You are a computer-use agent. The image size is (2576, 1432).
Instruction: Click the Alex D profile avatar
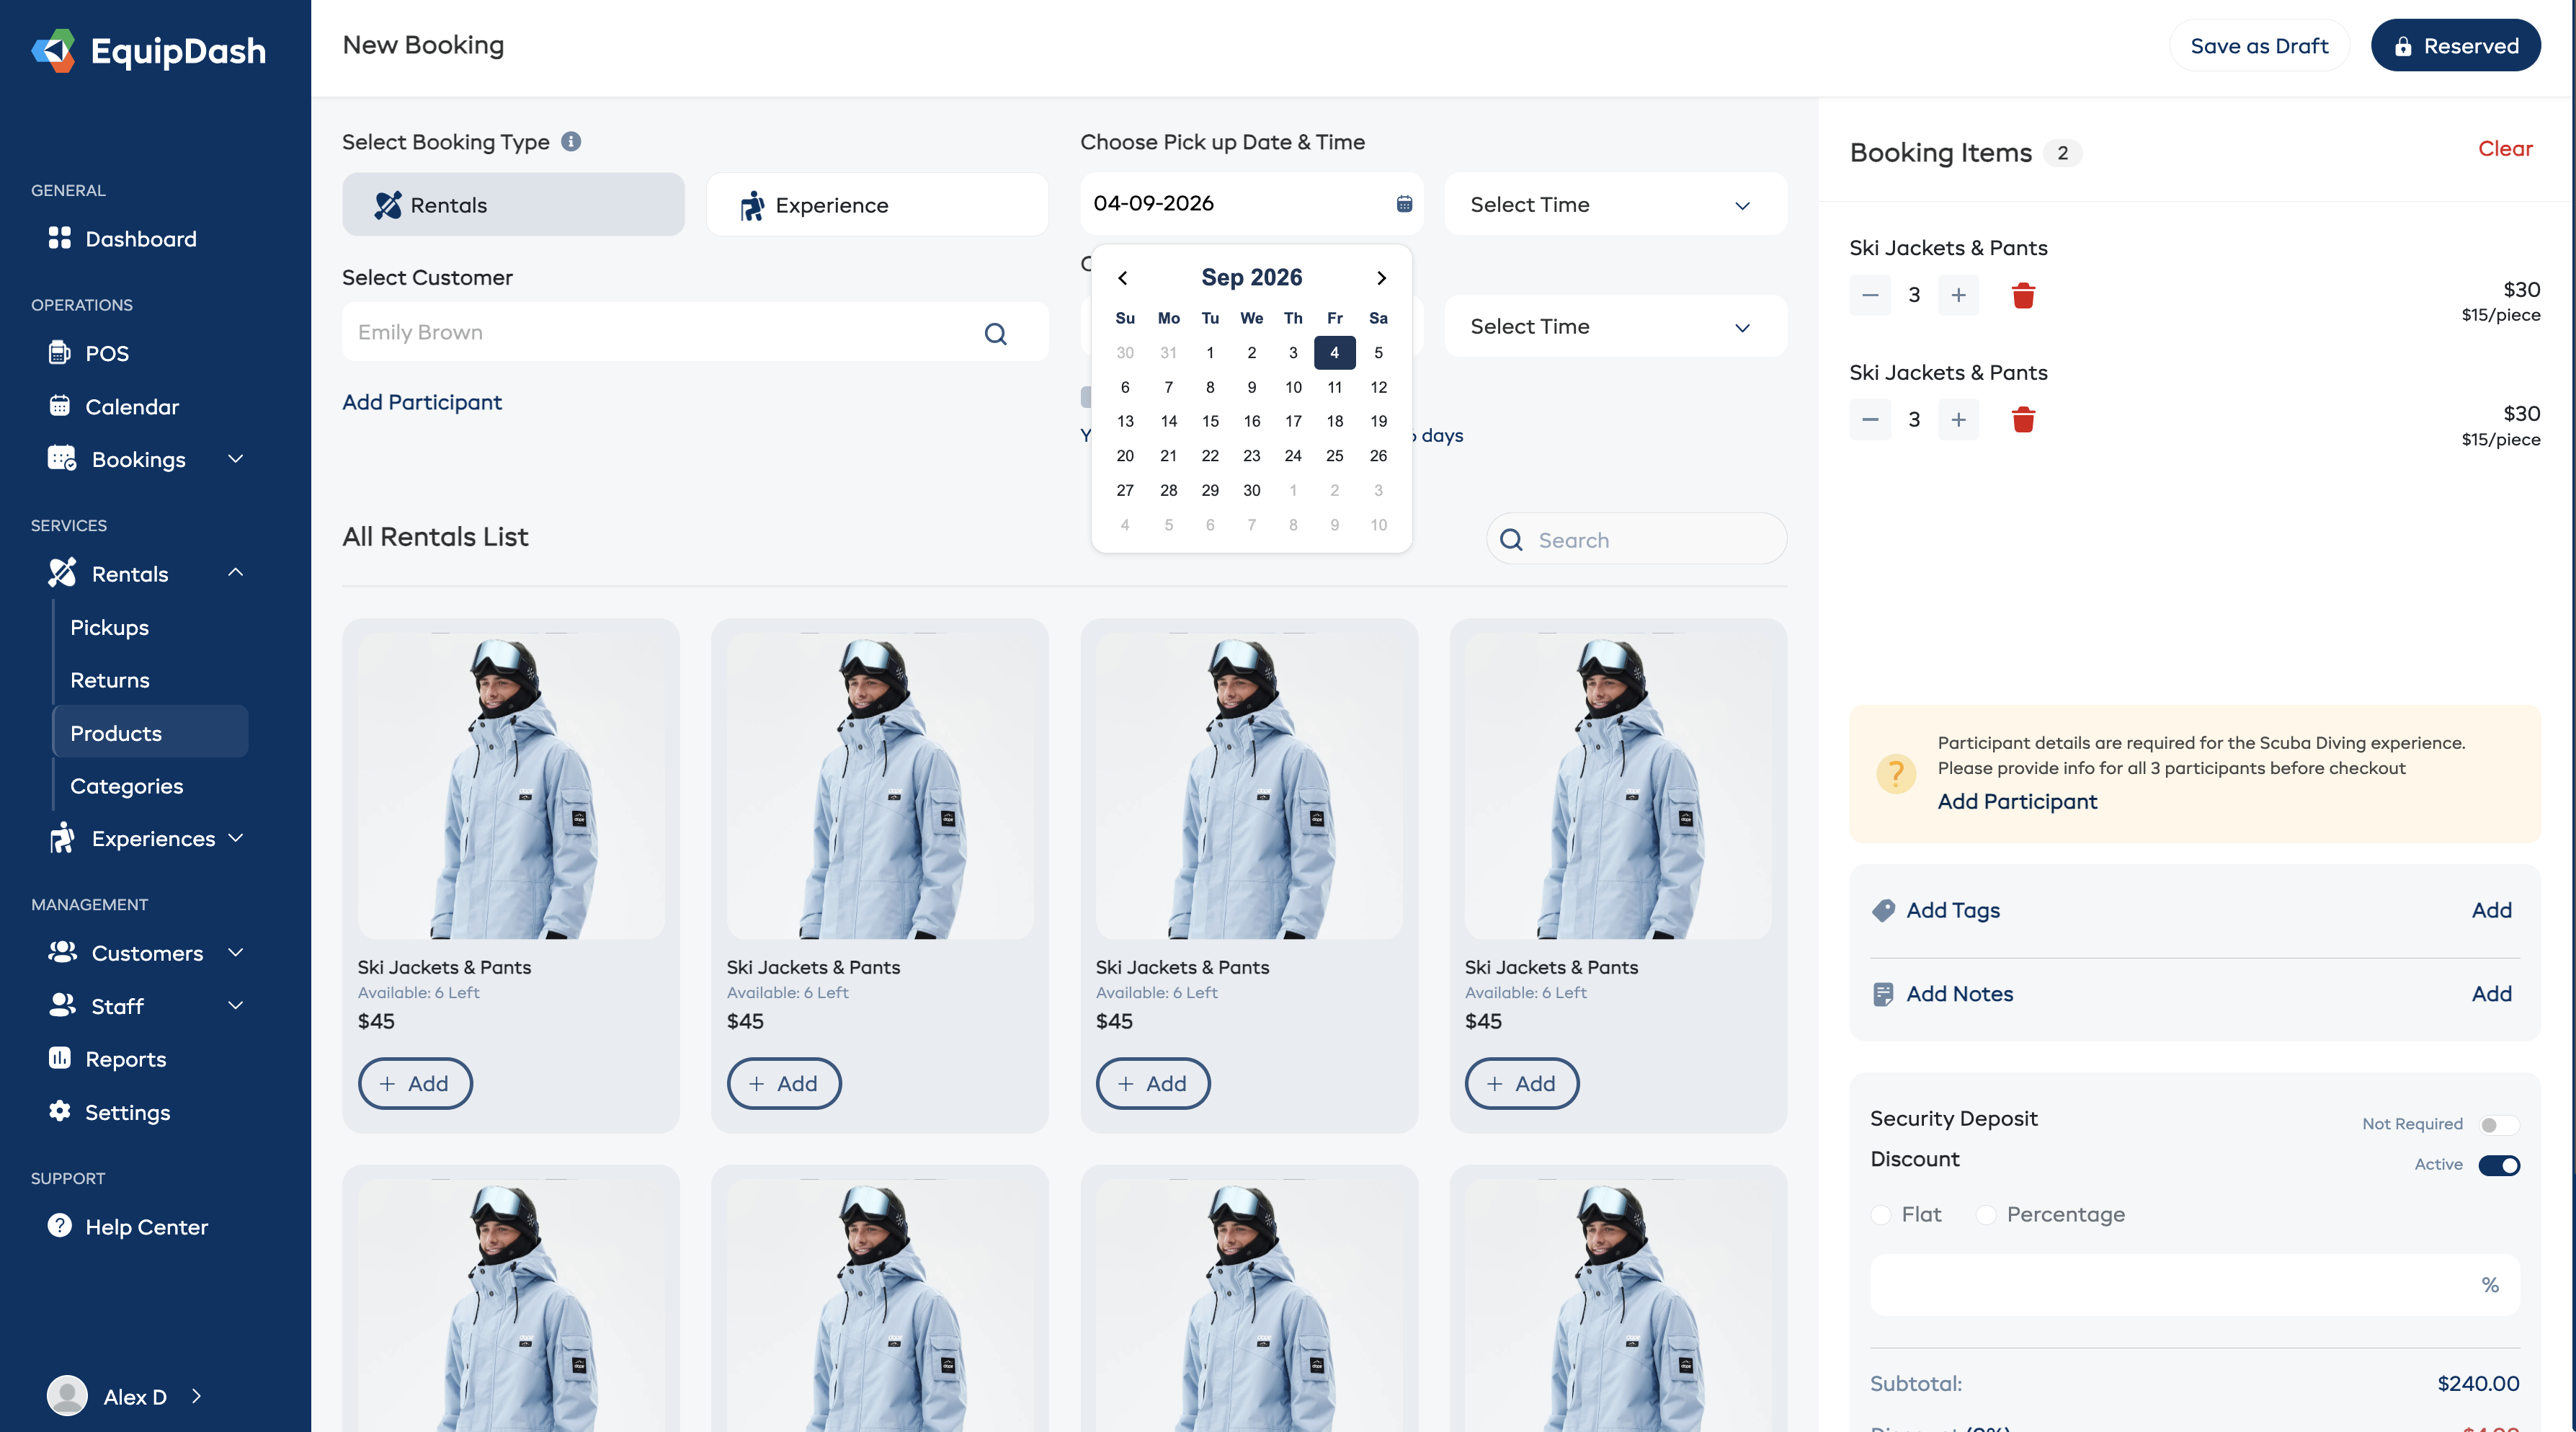click(67, 1396)
